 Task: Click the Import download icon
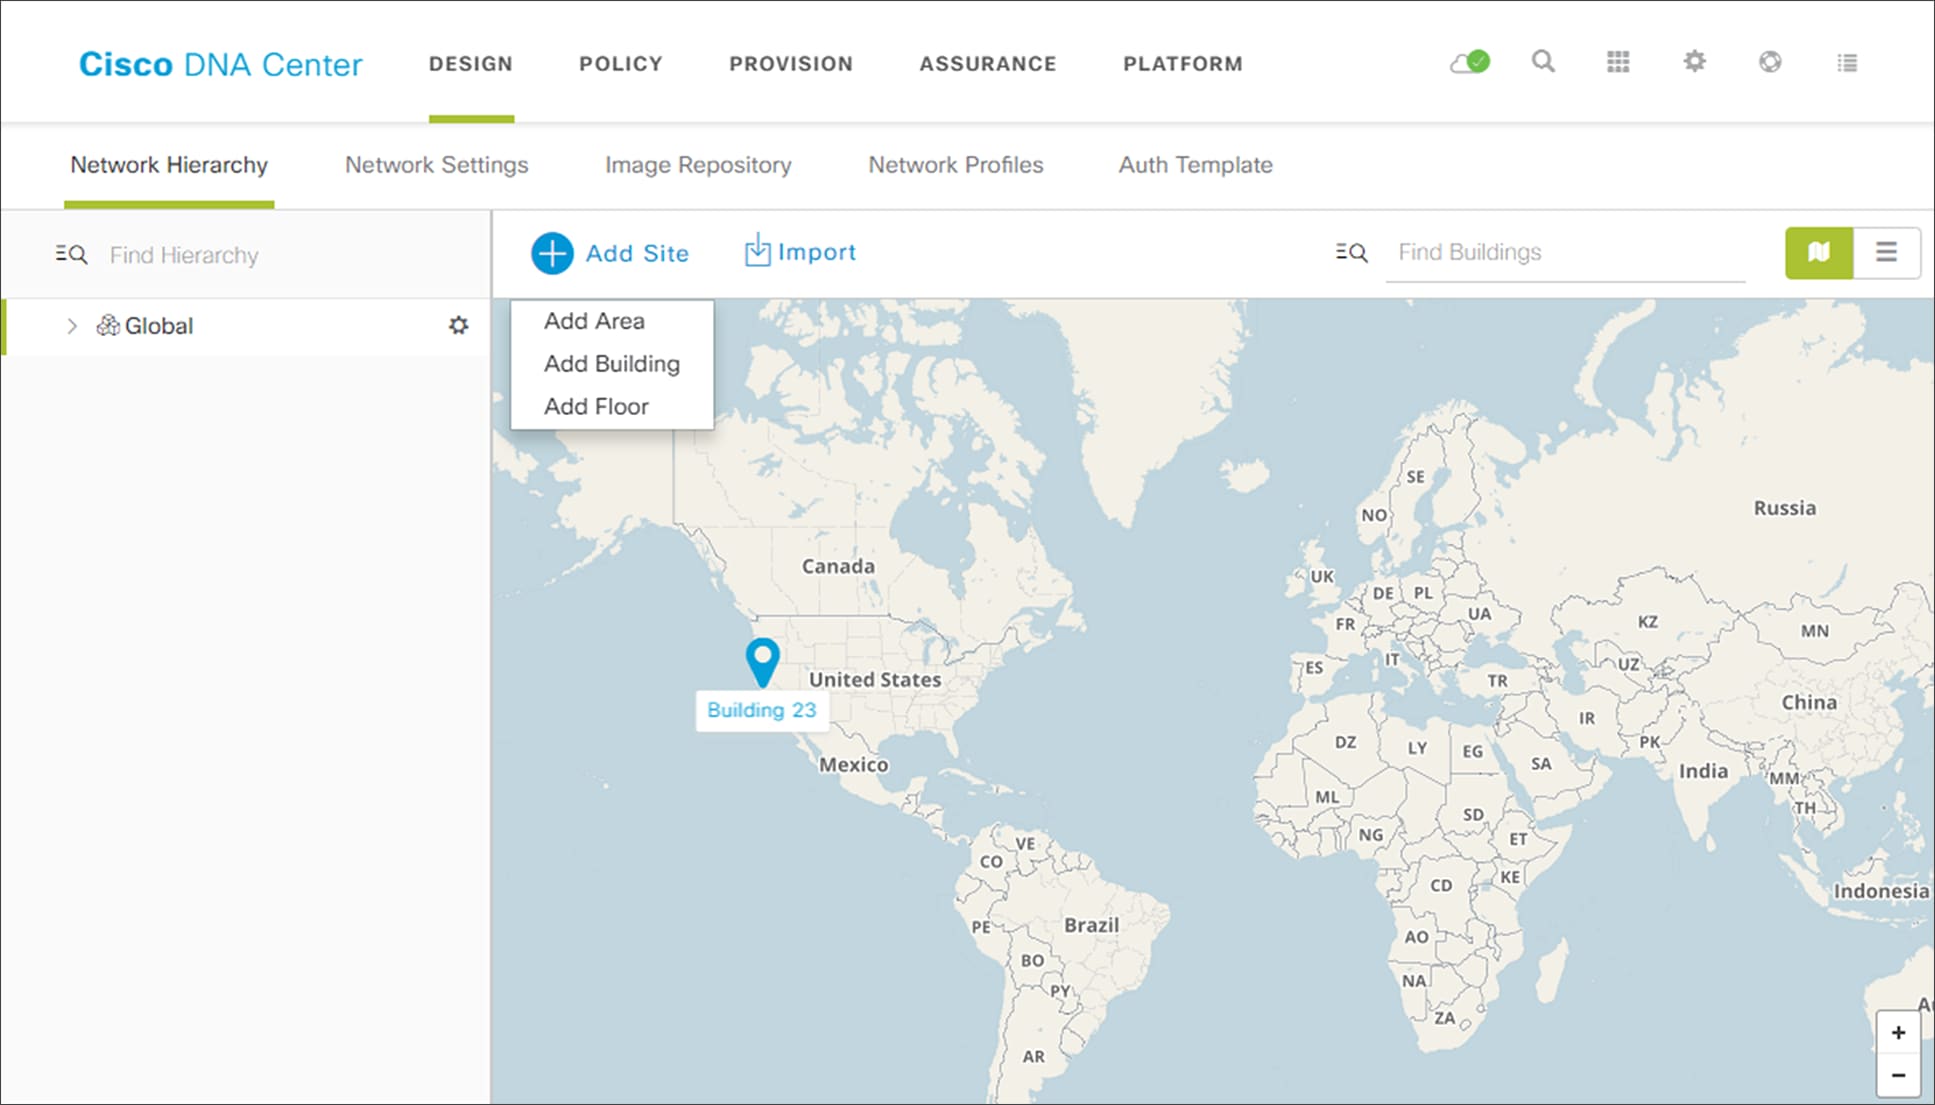click(757, 250)
